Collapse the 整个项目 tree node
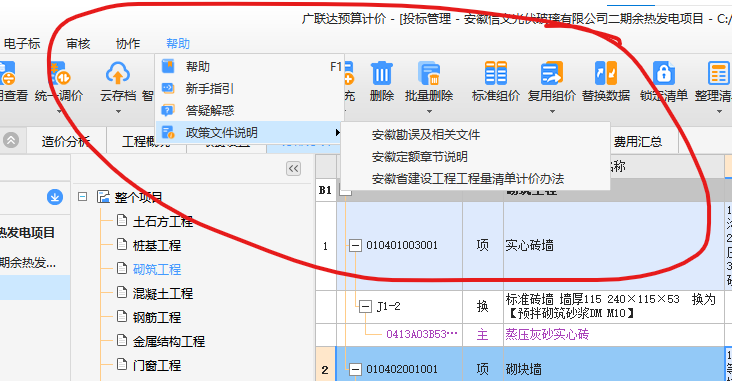This screenshot has width=732, height=381. pyautogui.click(x=83, y=197)
